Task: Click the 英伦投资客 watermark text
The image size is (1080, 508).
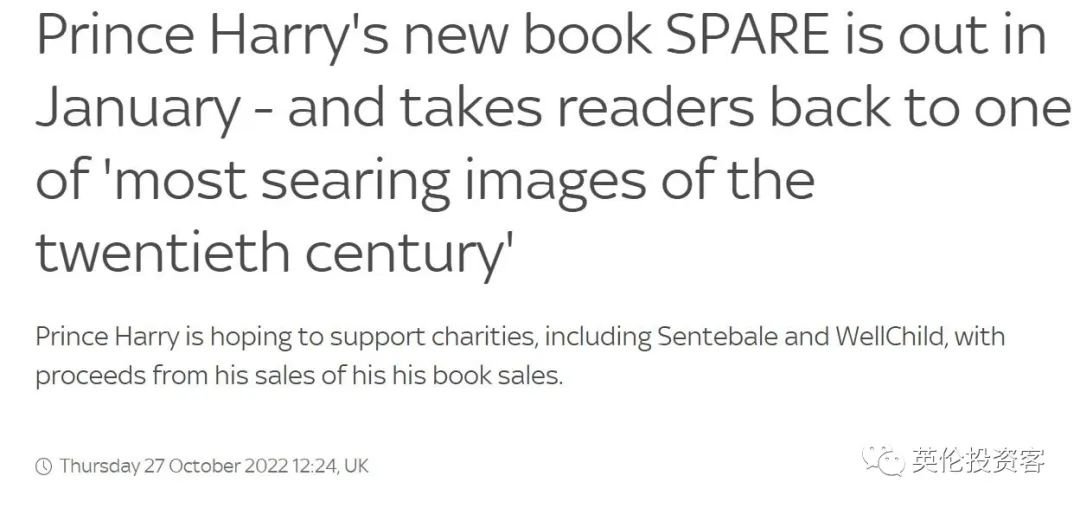Action: coord(978,461)
